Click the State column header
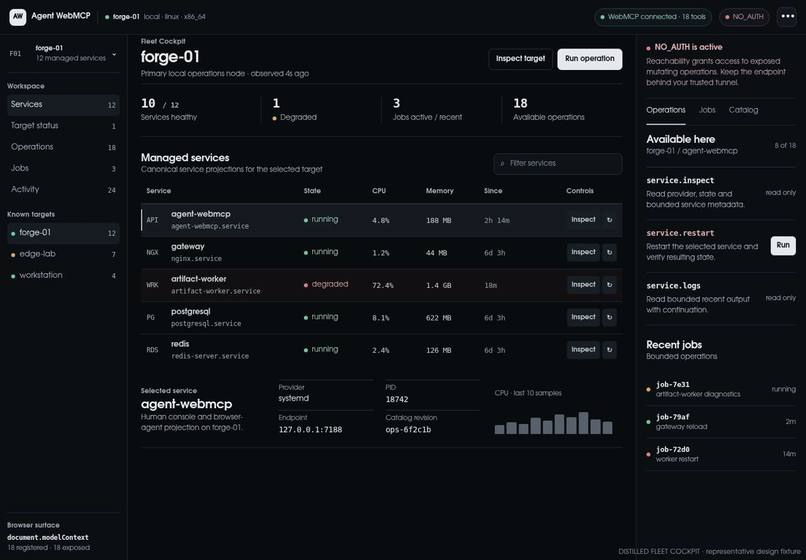The height and width of the screenshot is (560, 806). (312, 191)
